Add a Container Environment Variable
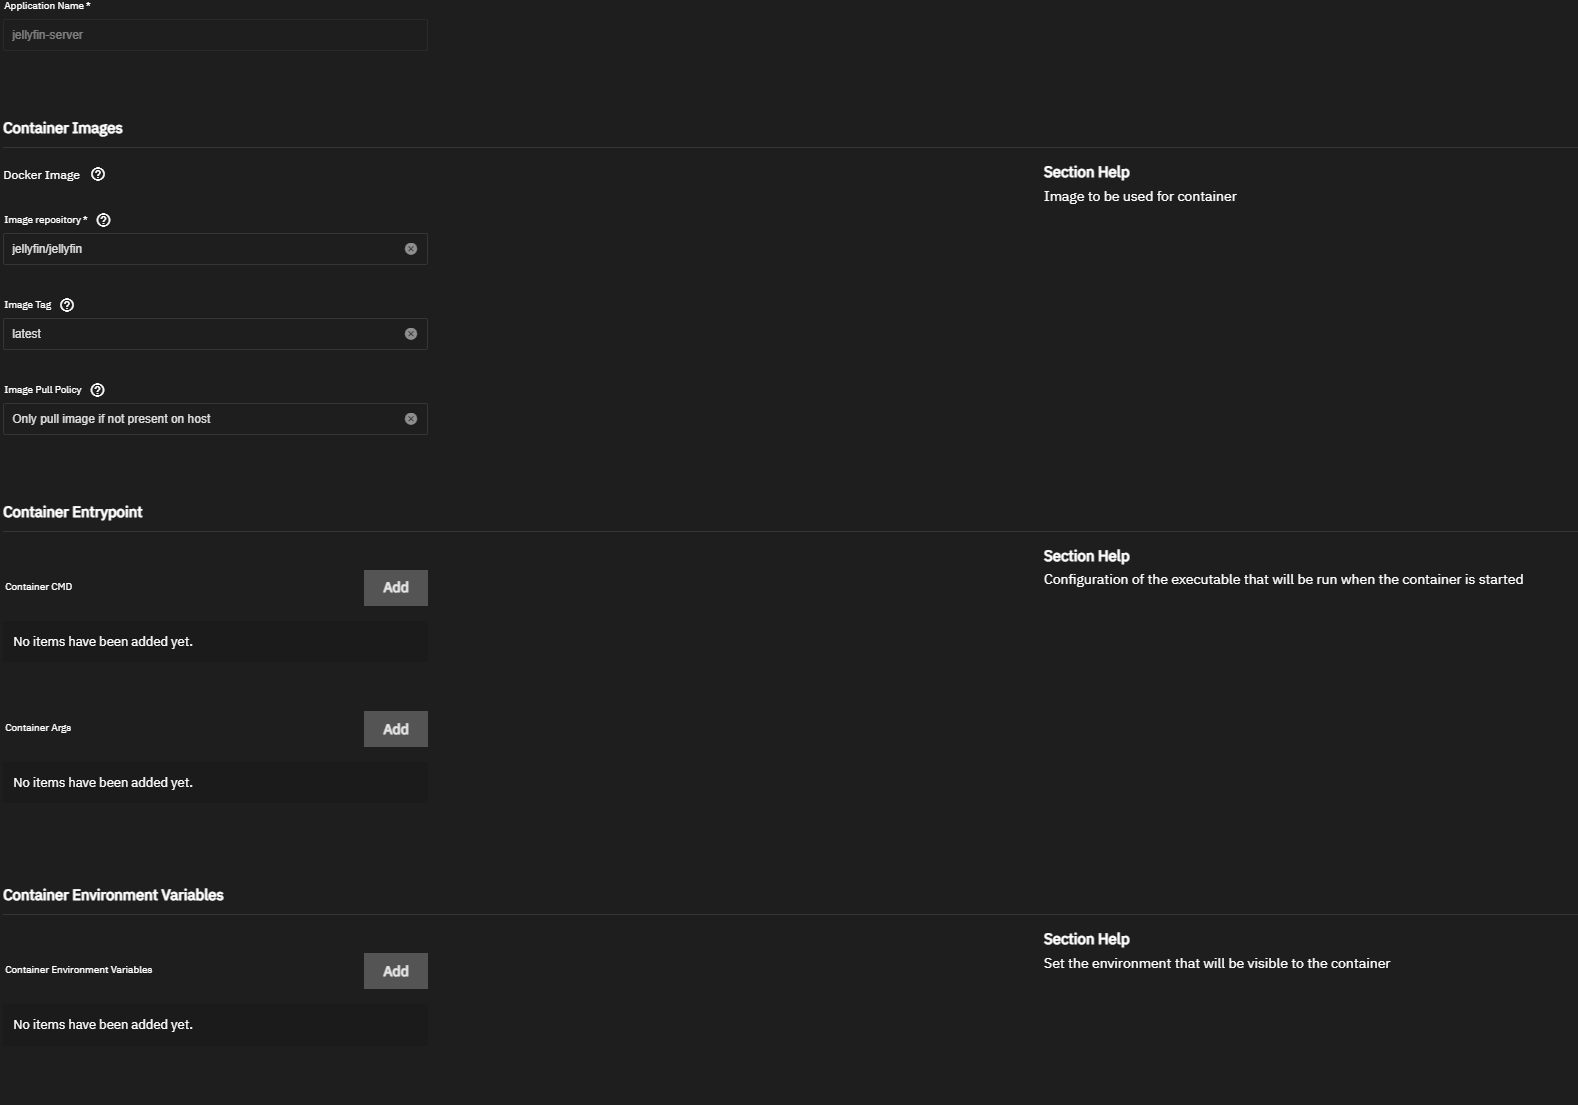The width and height of the screenshot is (1578, 1105). [395, 971]
